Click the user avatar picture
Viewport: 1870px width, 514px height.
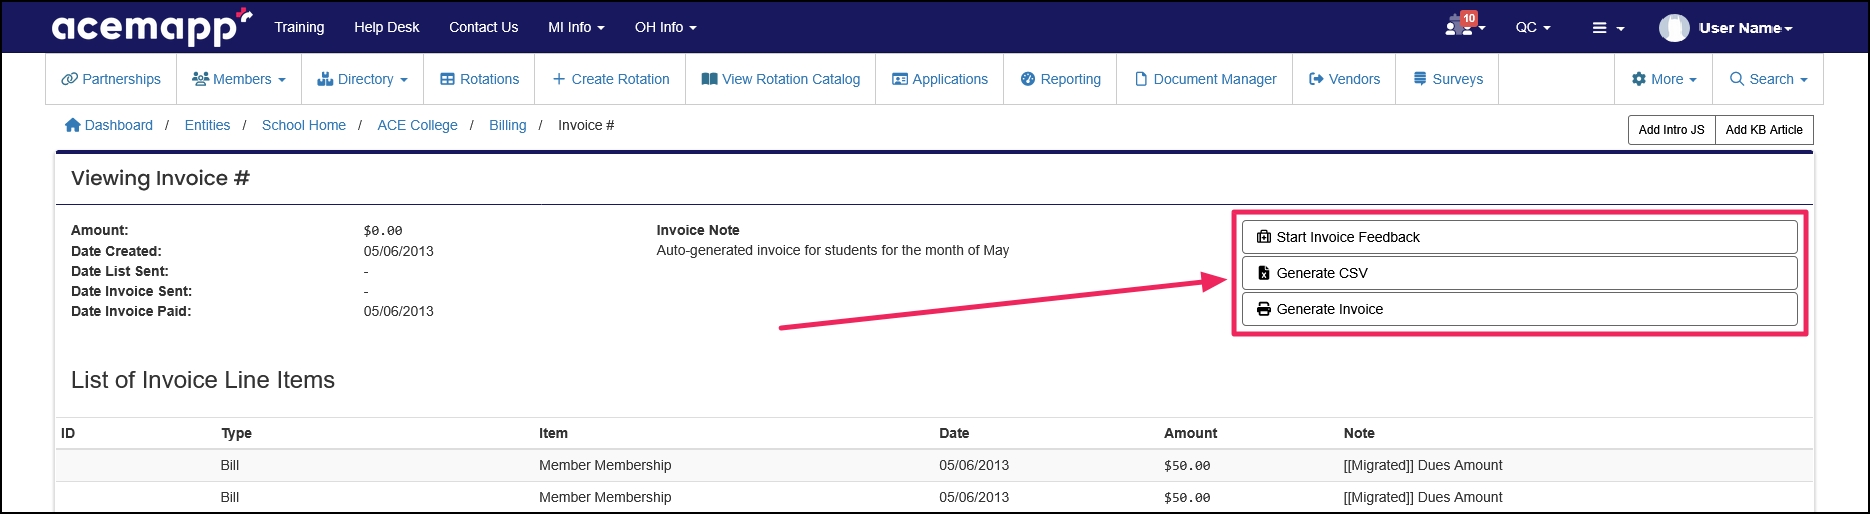[1674, 28]
